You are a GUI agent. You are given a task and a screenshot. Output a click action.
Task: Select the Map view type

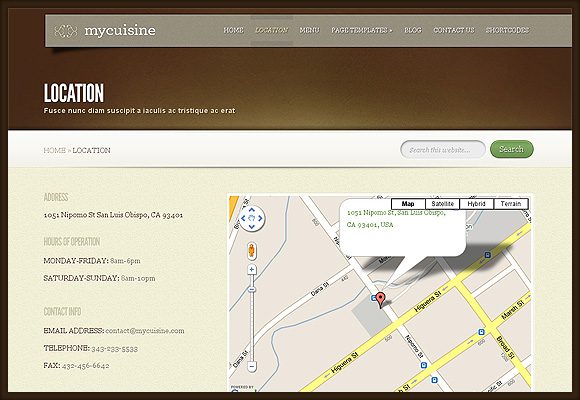[408, 204]
